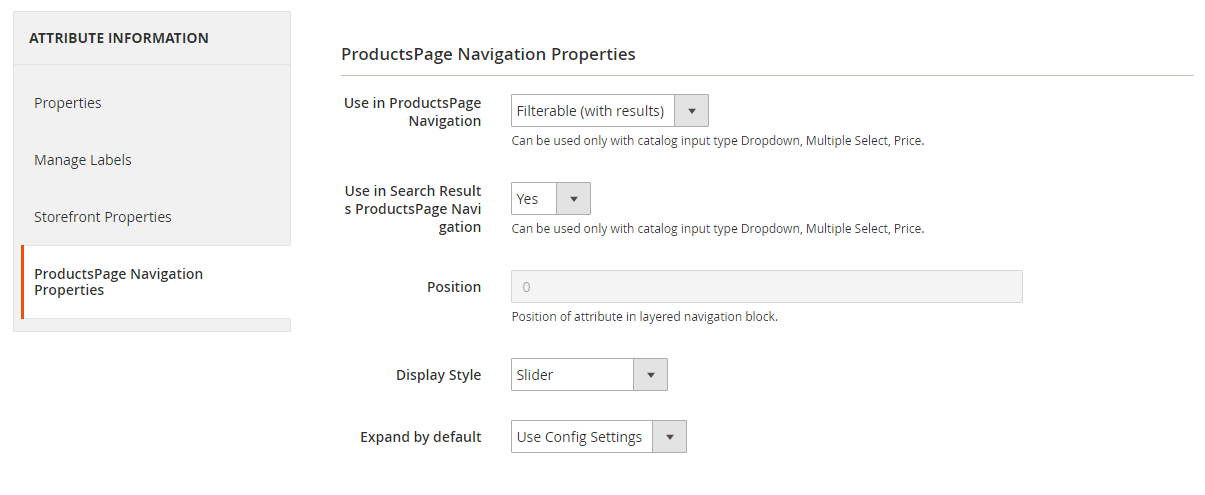The height and width of the screenshot is (495, 1205).
Task: Go to the Manage Labels tab
Action: pyautogui.click(x=83, y=160)
